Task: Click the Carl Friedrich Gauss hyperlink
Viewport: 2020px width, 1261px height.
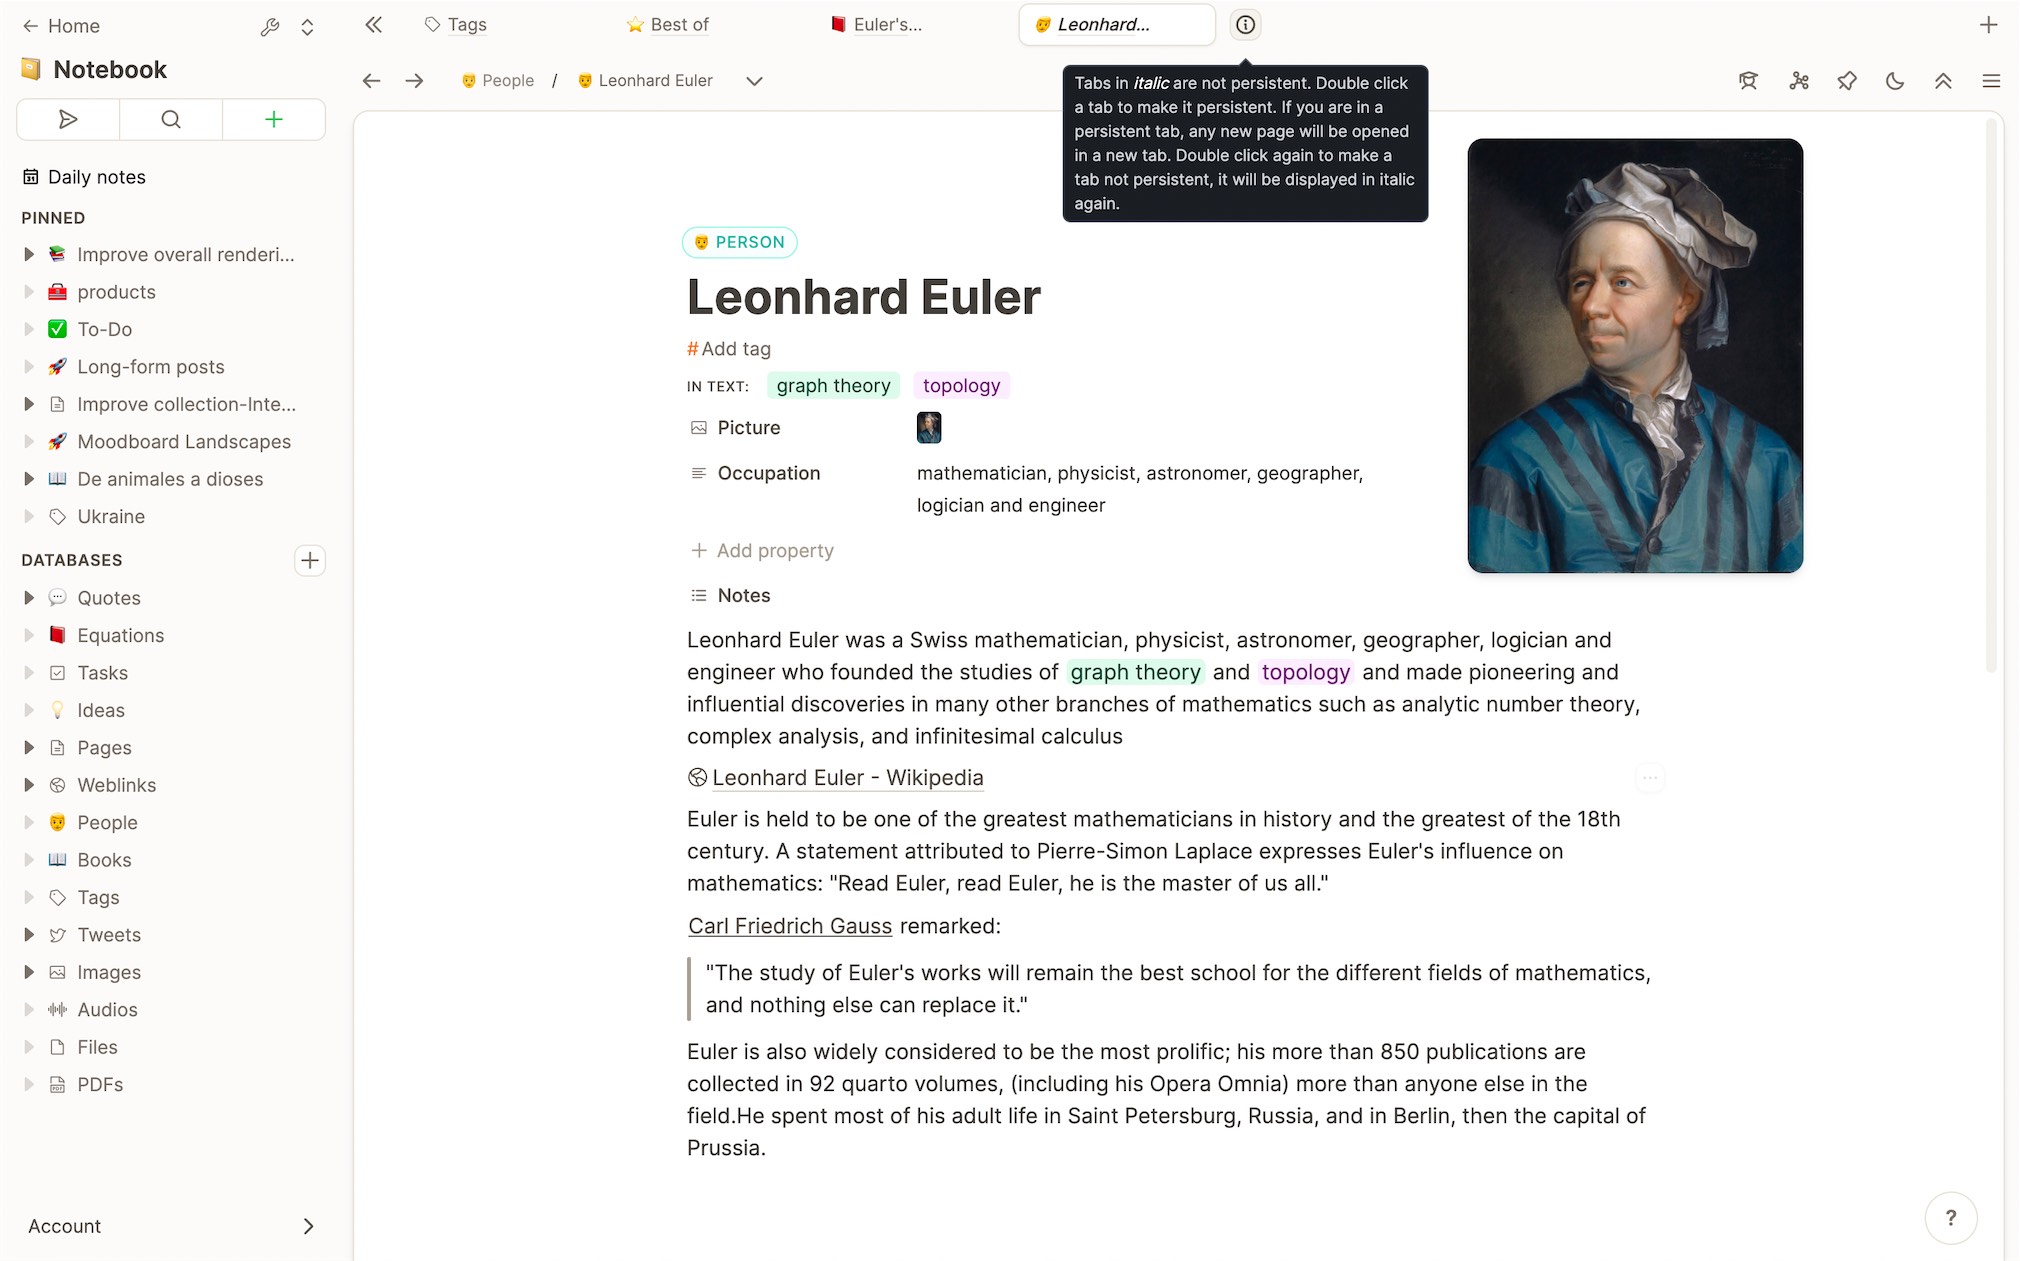Action: coord(790,925)
